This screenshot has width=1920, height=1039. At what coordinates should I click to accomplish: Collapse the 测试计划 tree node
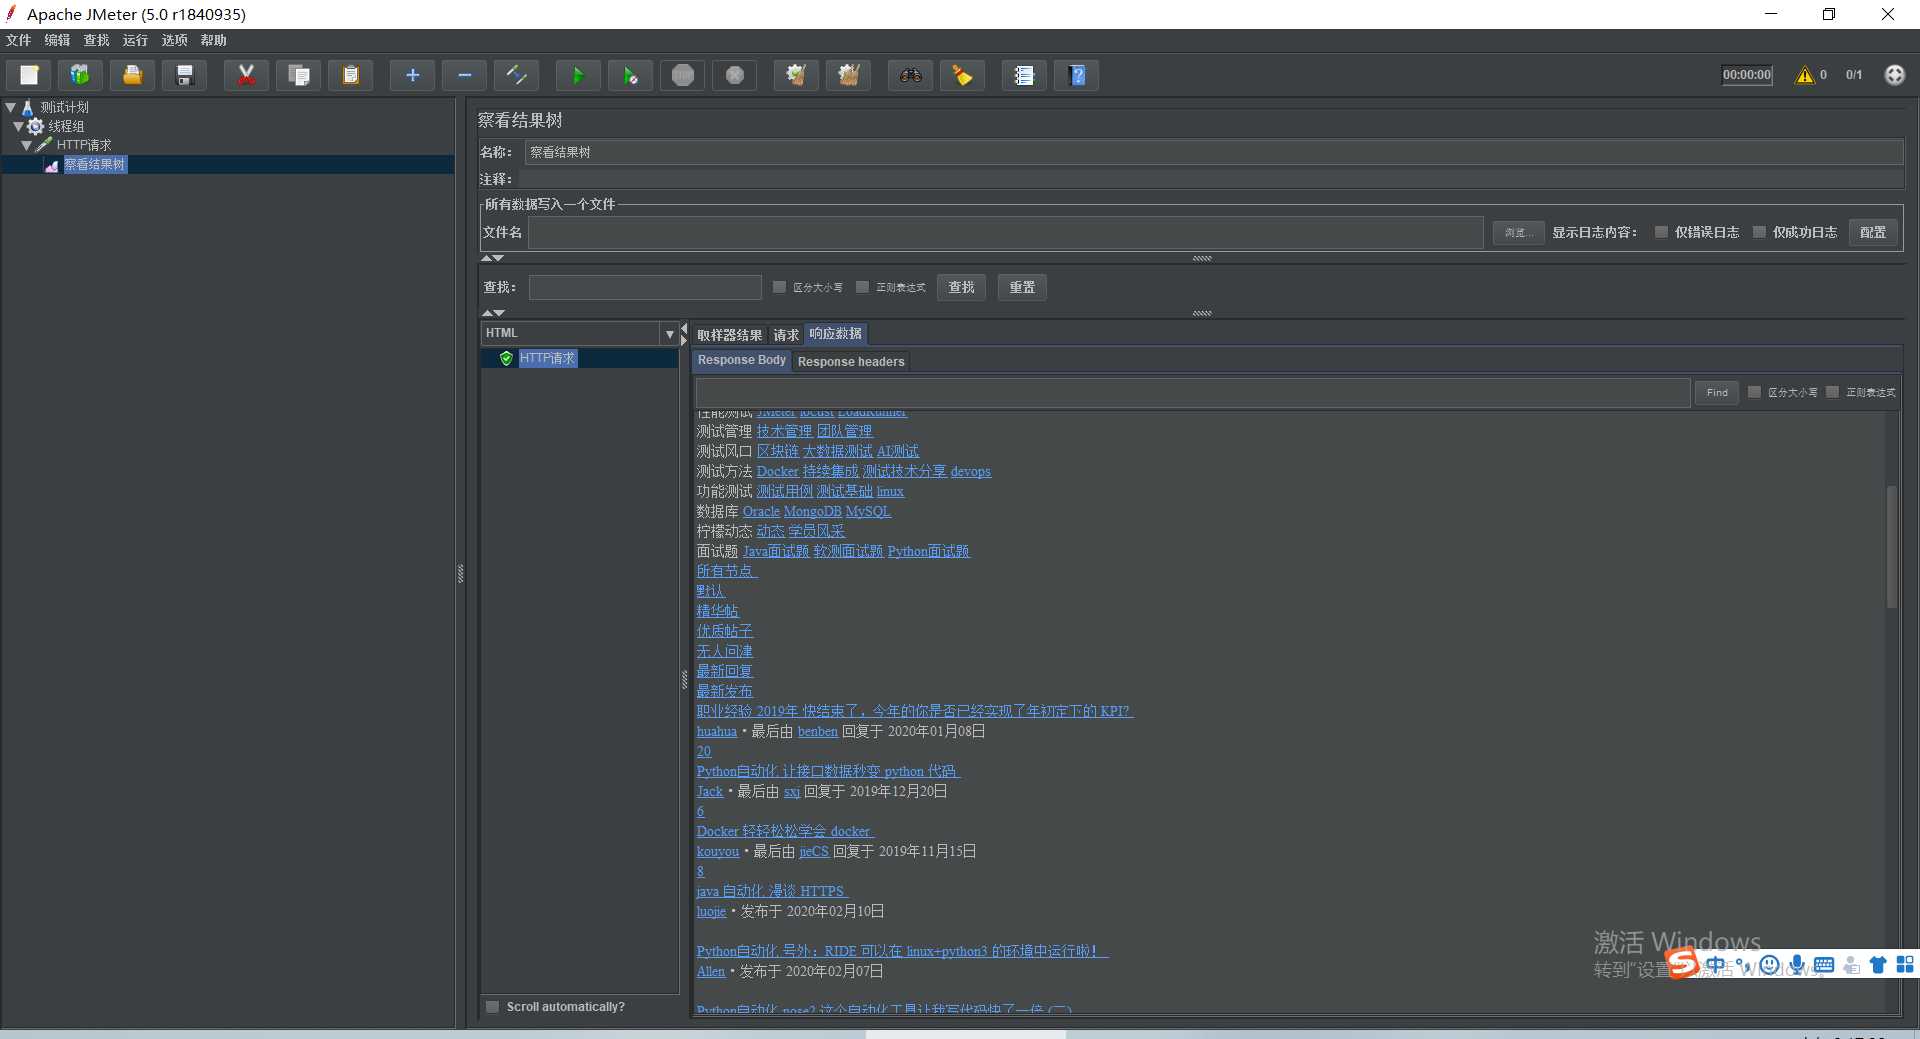click(11, 107)
